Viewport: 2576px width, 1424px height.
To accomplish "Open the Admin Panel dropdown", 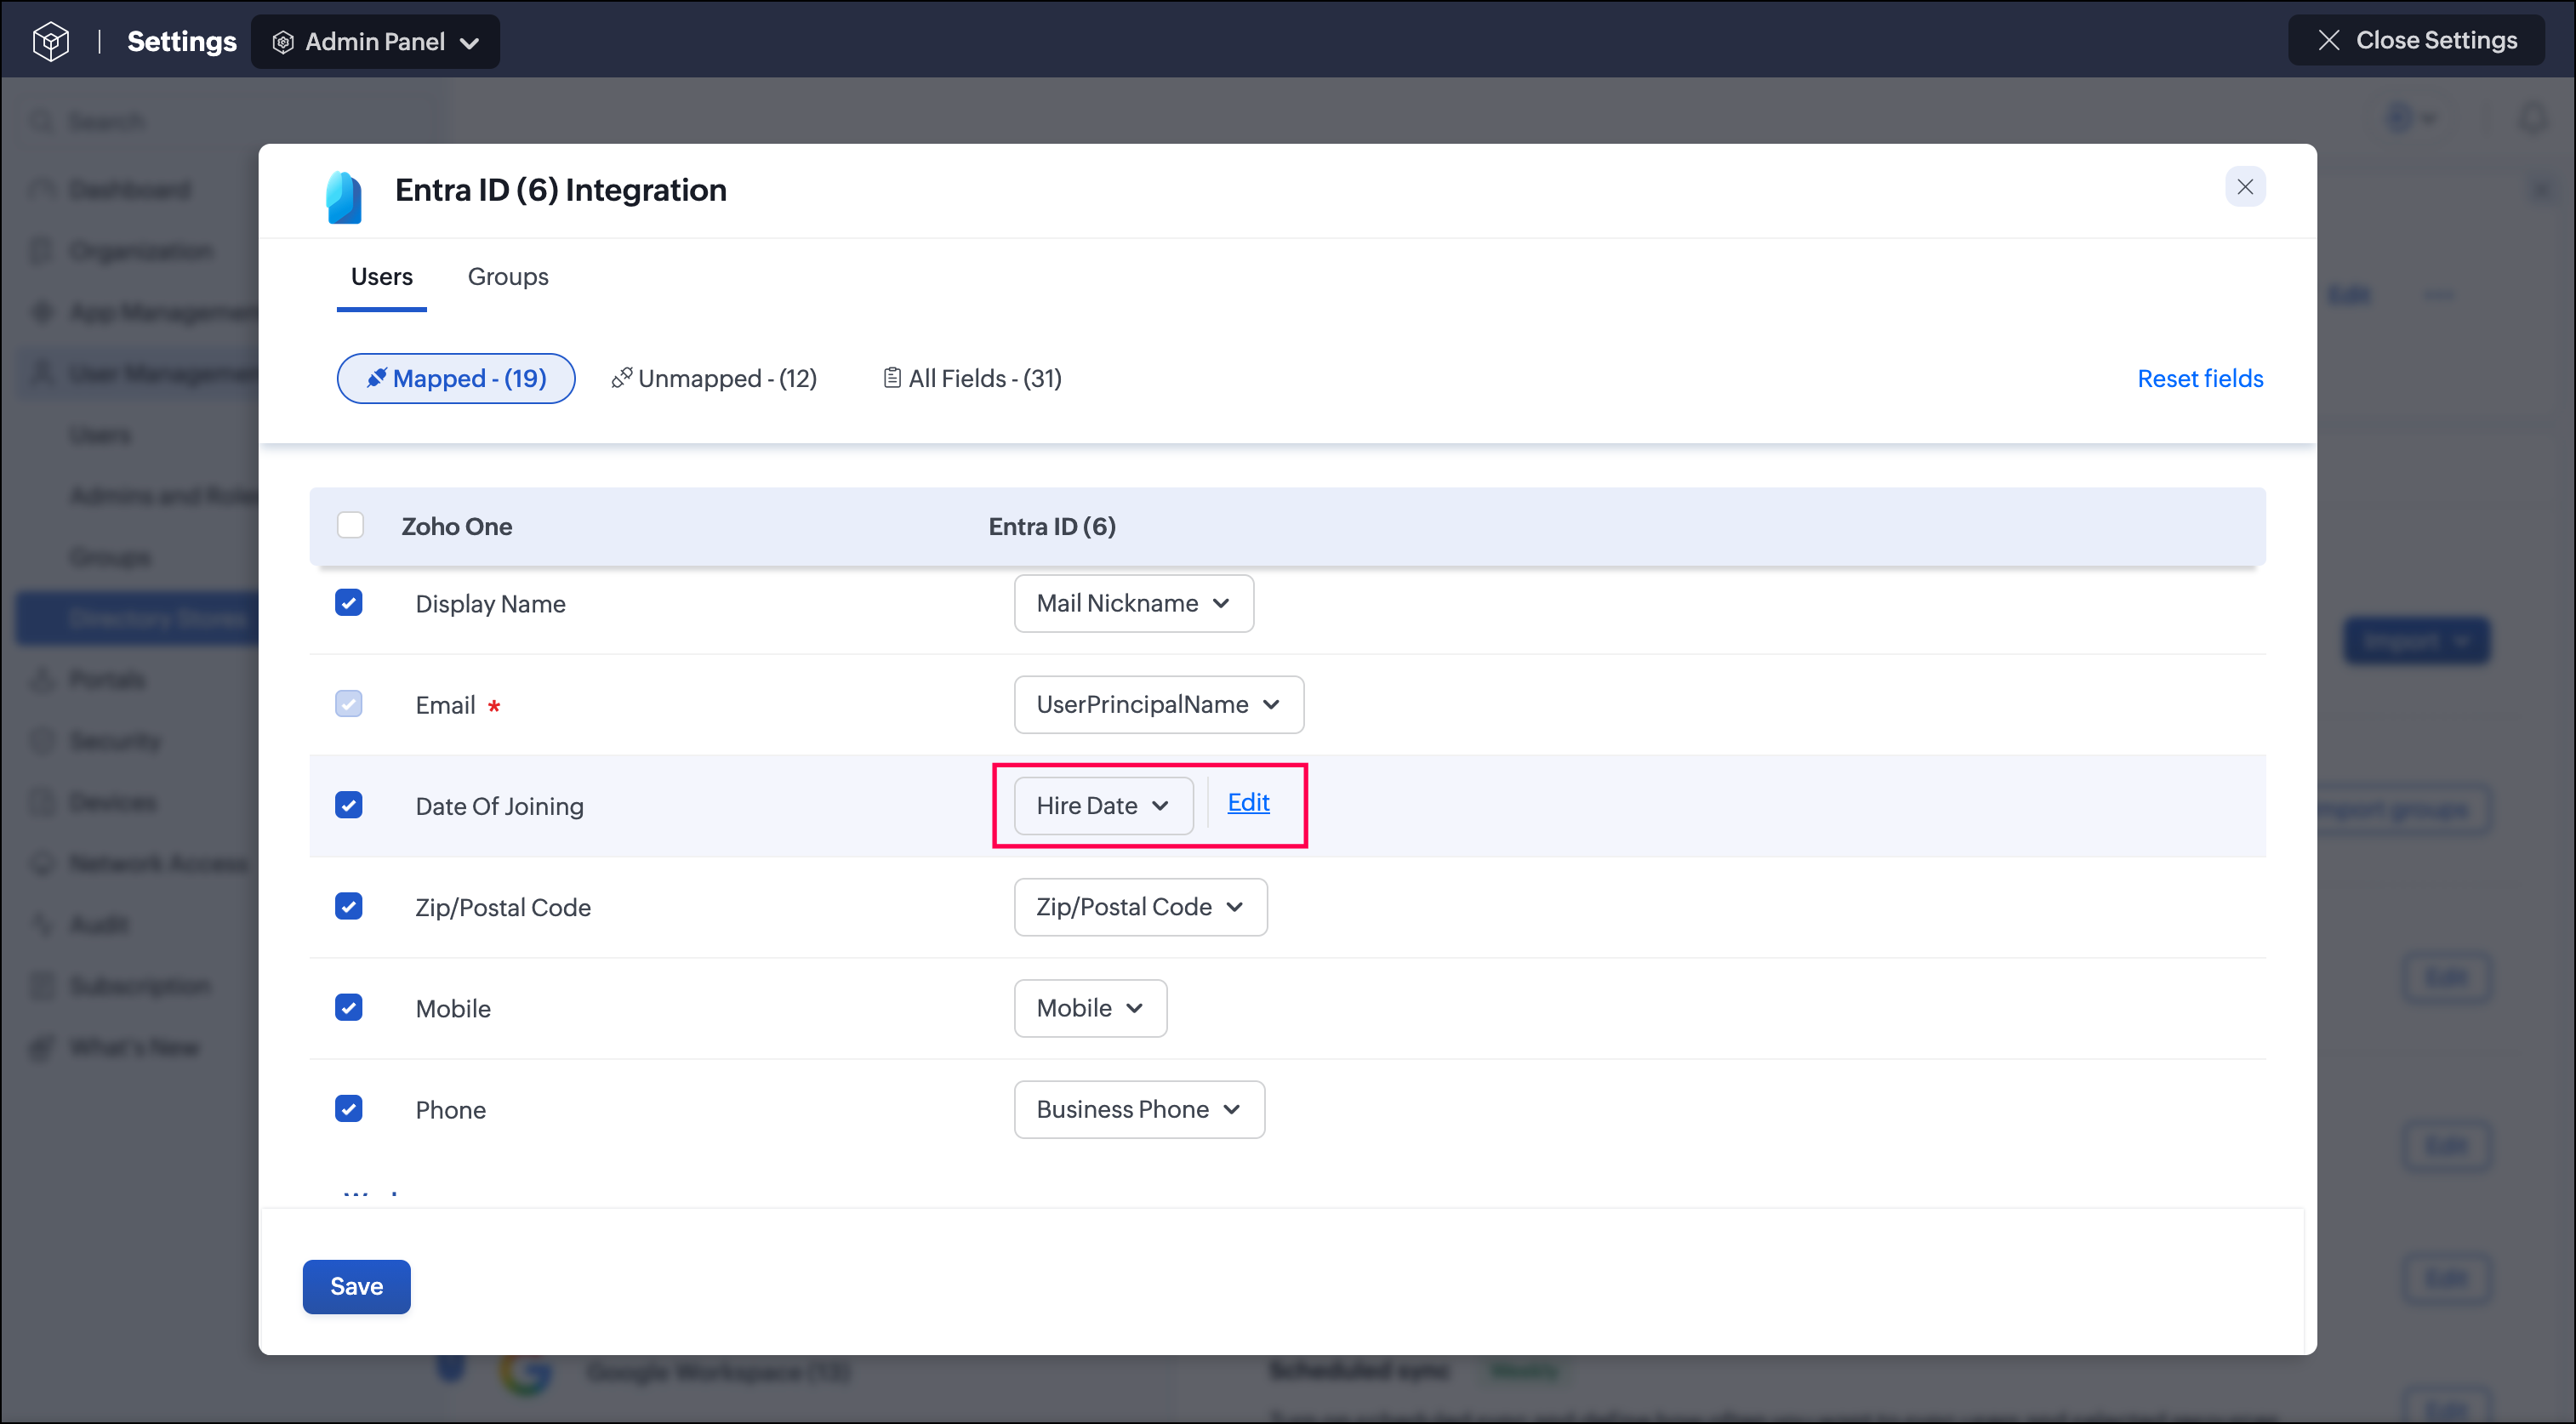I will 375,42.
